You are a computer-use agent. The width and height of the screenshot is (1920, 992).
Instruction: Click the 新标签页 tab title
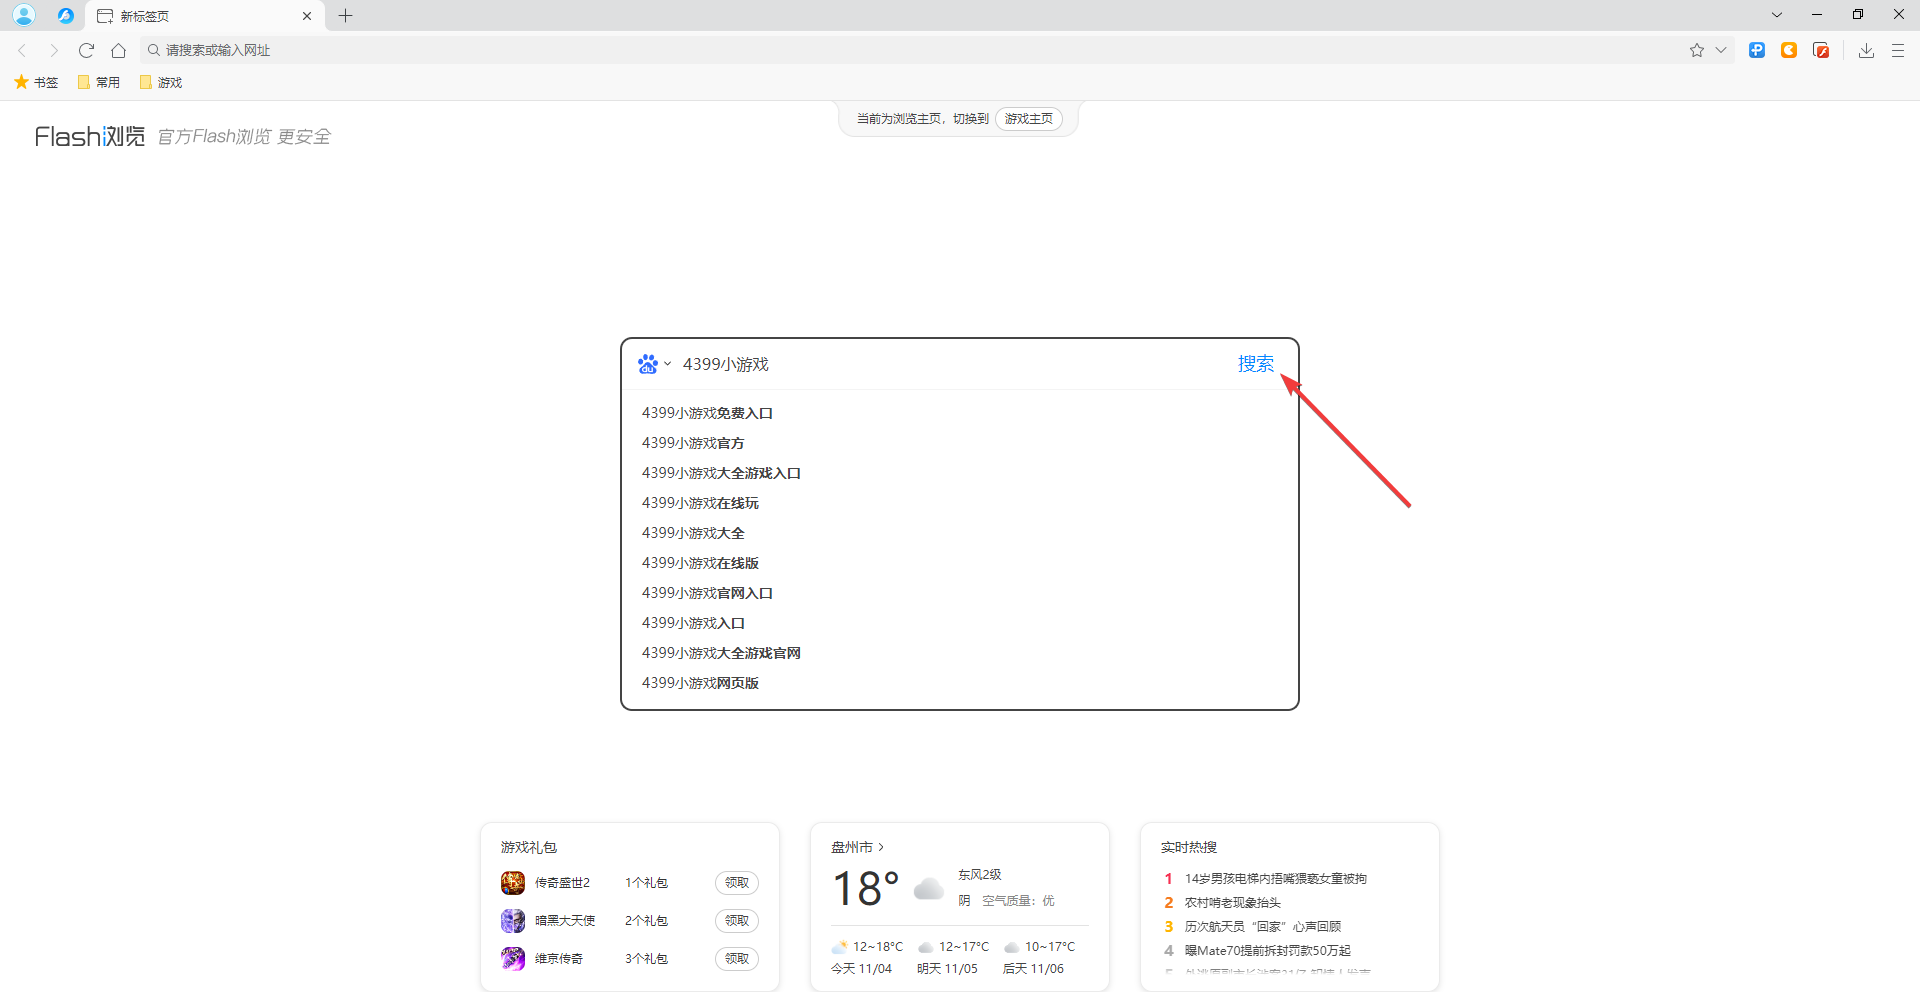point(145,16)
